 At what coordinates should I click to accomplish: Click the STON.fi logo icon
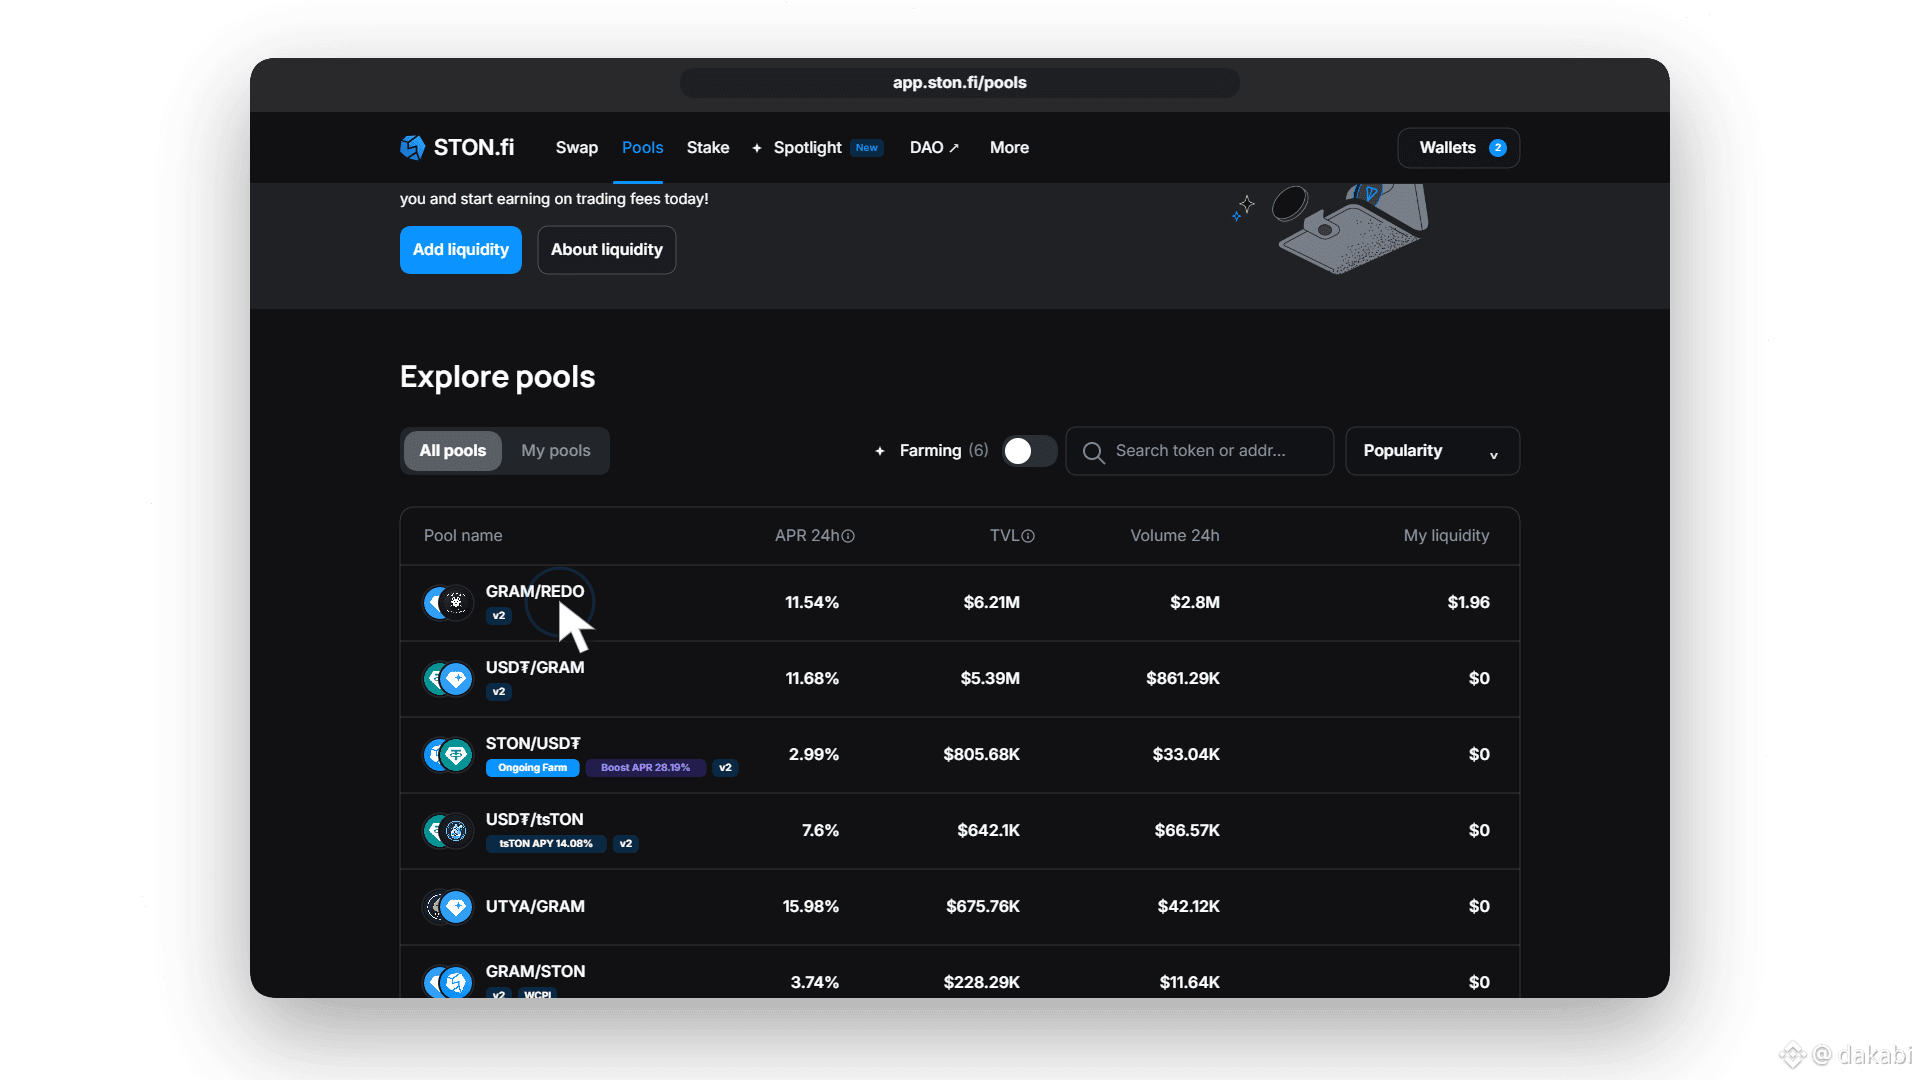coord(412,148)
